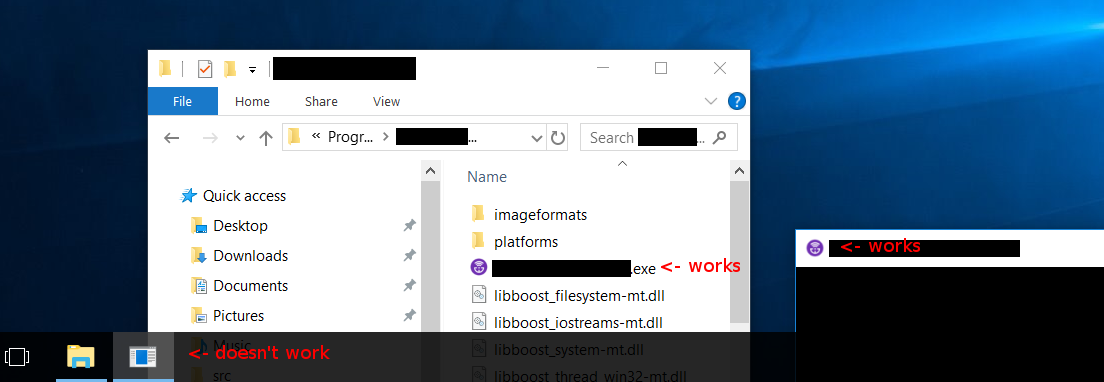Open the recent locations dropdown arrow

(x=240, y=138)
